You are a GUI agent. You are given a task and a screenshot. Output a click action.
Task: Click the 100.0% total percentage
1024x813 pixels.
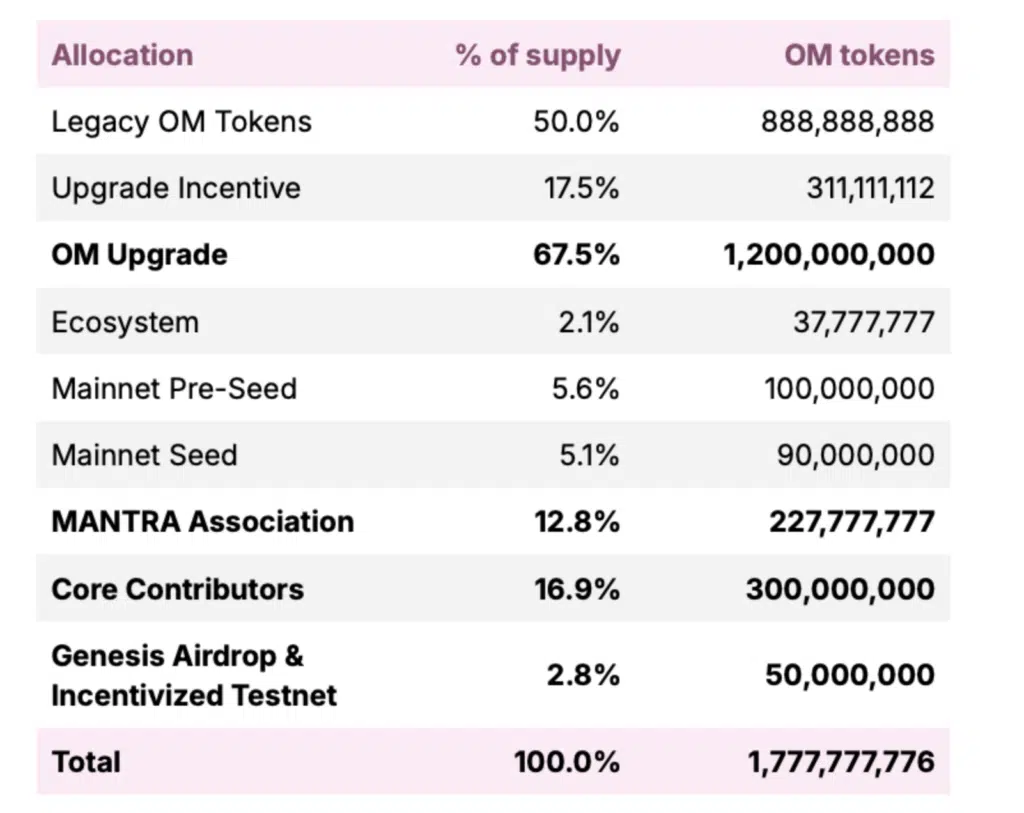pos(567,762)
